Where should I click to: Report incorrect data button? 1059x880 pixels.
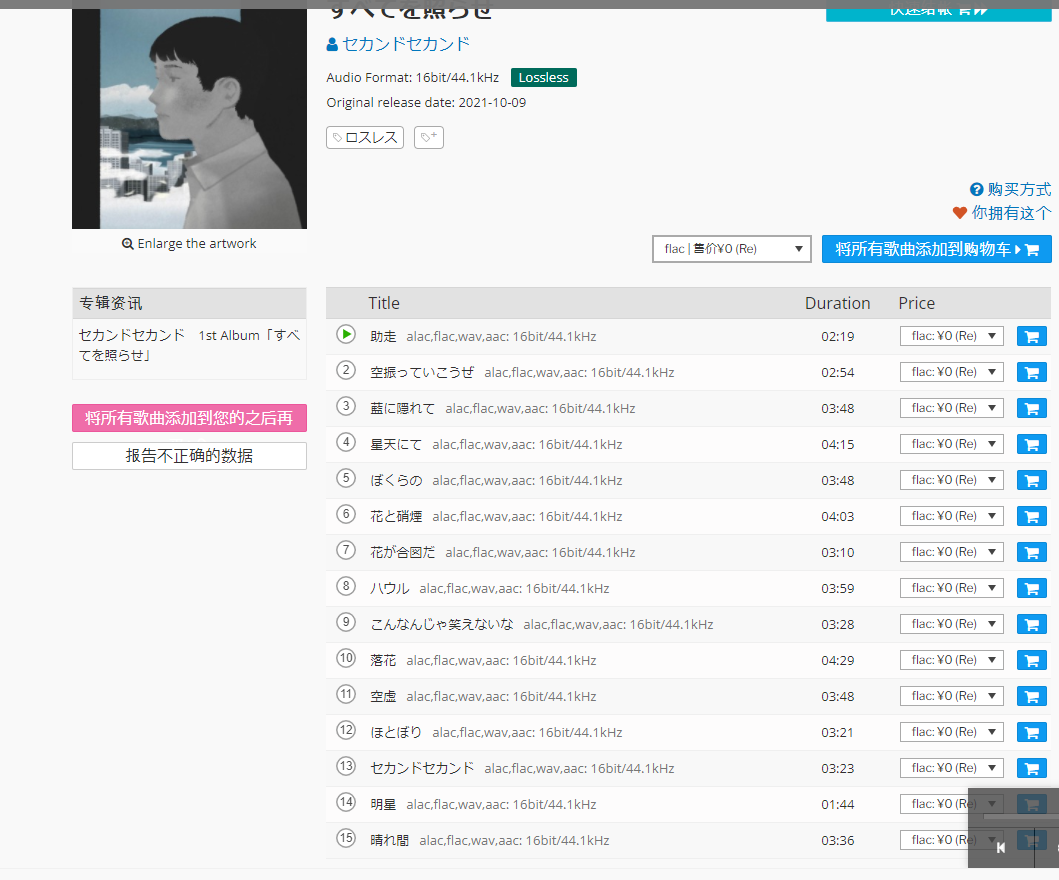[x=189, y=456]
